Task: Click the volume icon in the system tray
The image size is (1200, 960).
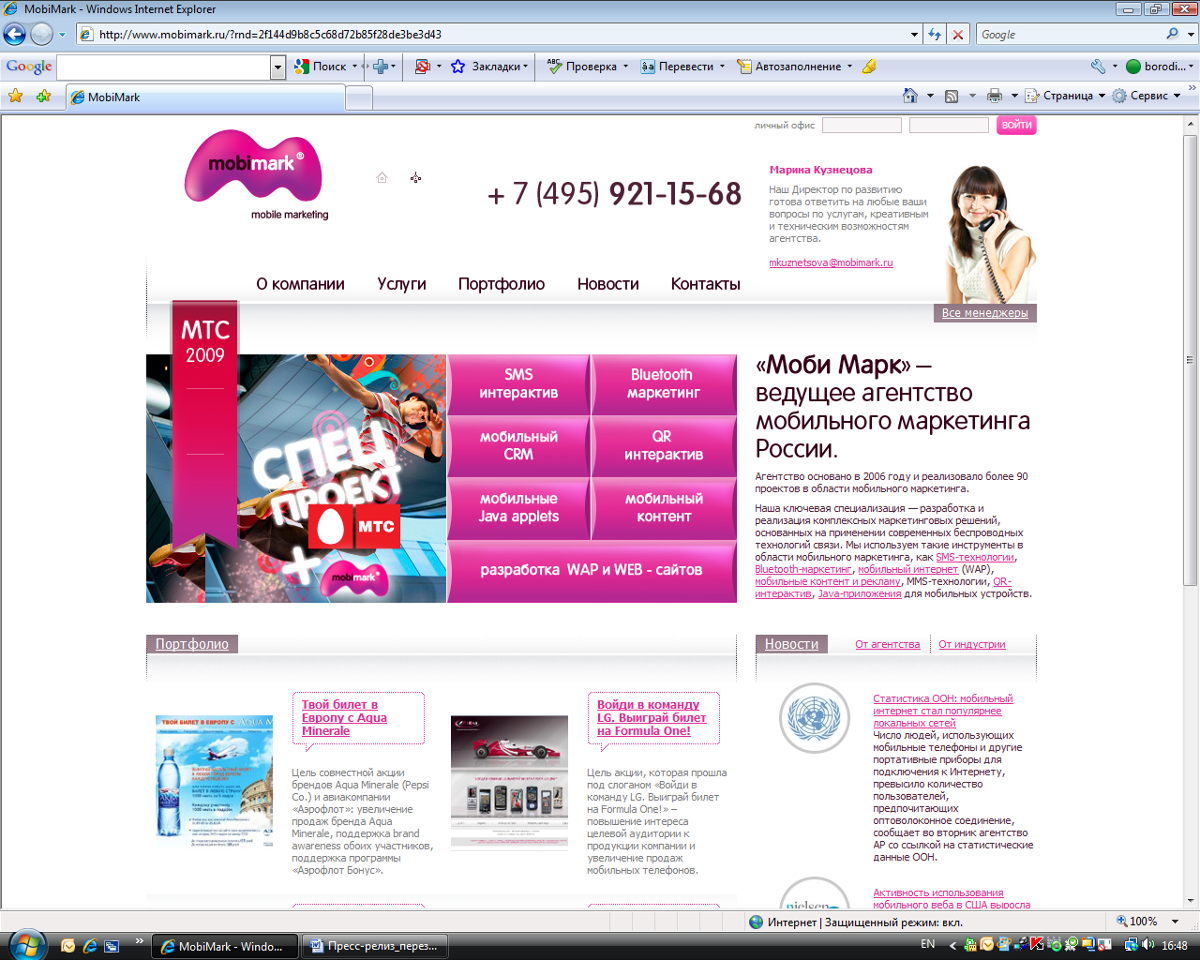Action: coord(1147,944)
